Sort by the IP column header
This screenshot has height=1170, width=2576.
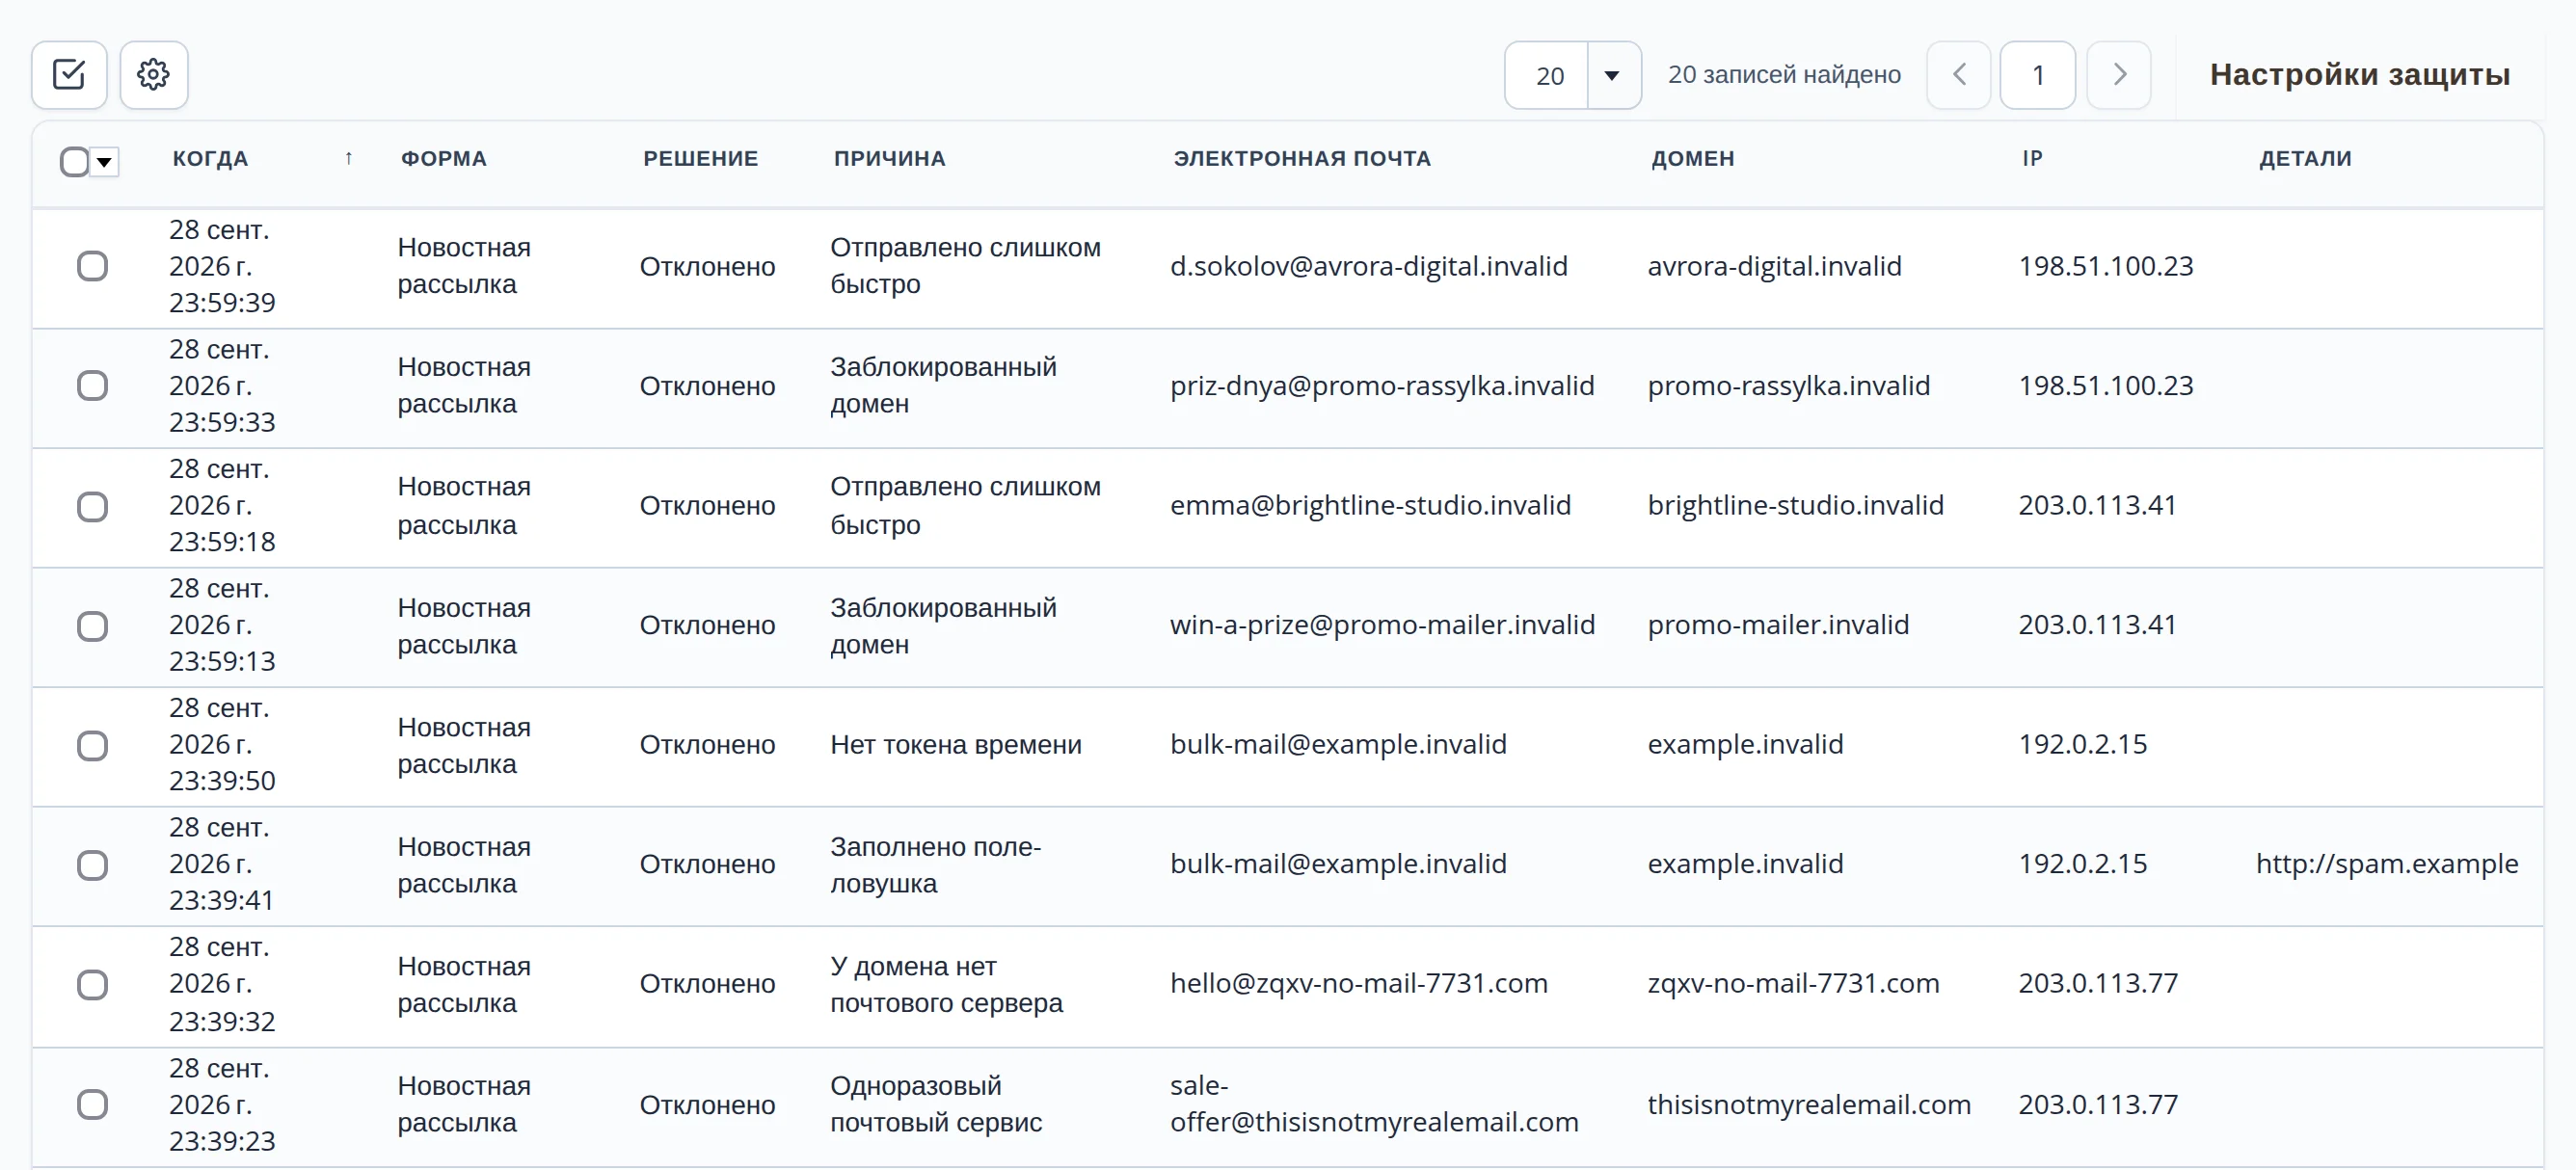[x=2032, y=158]
